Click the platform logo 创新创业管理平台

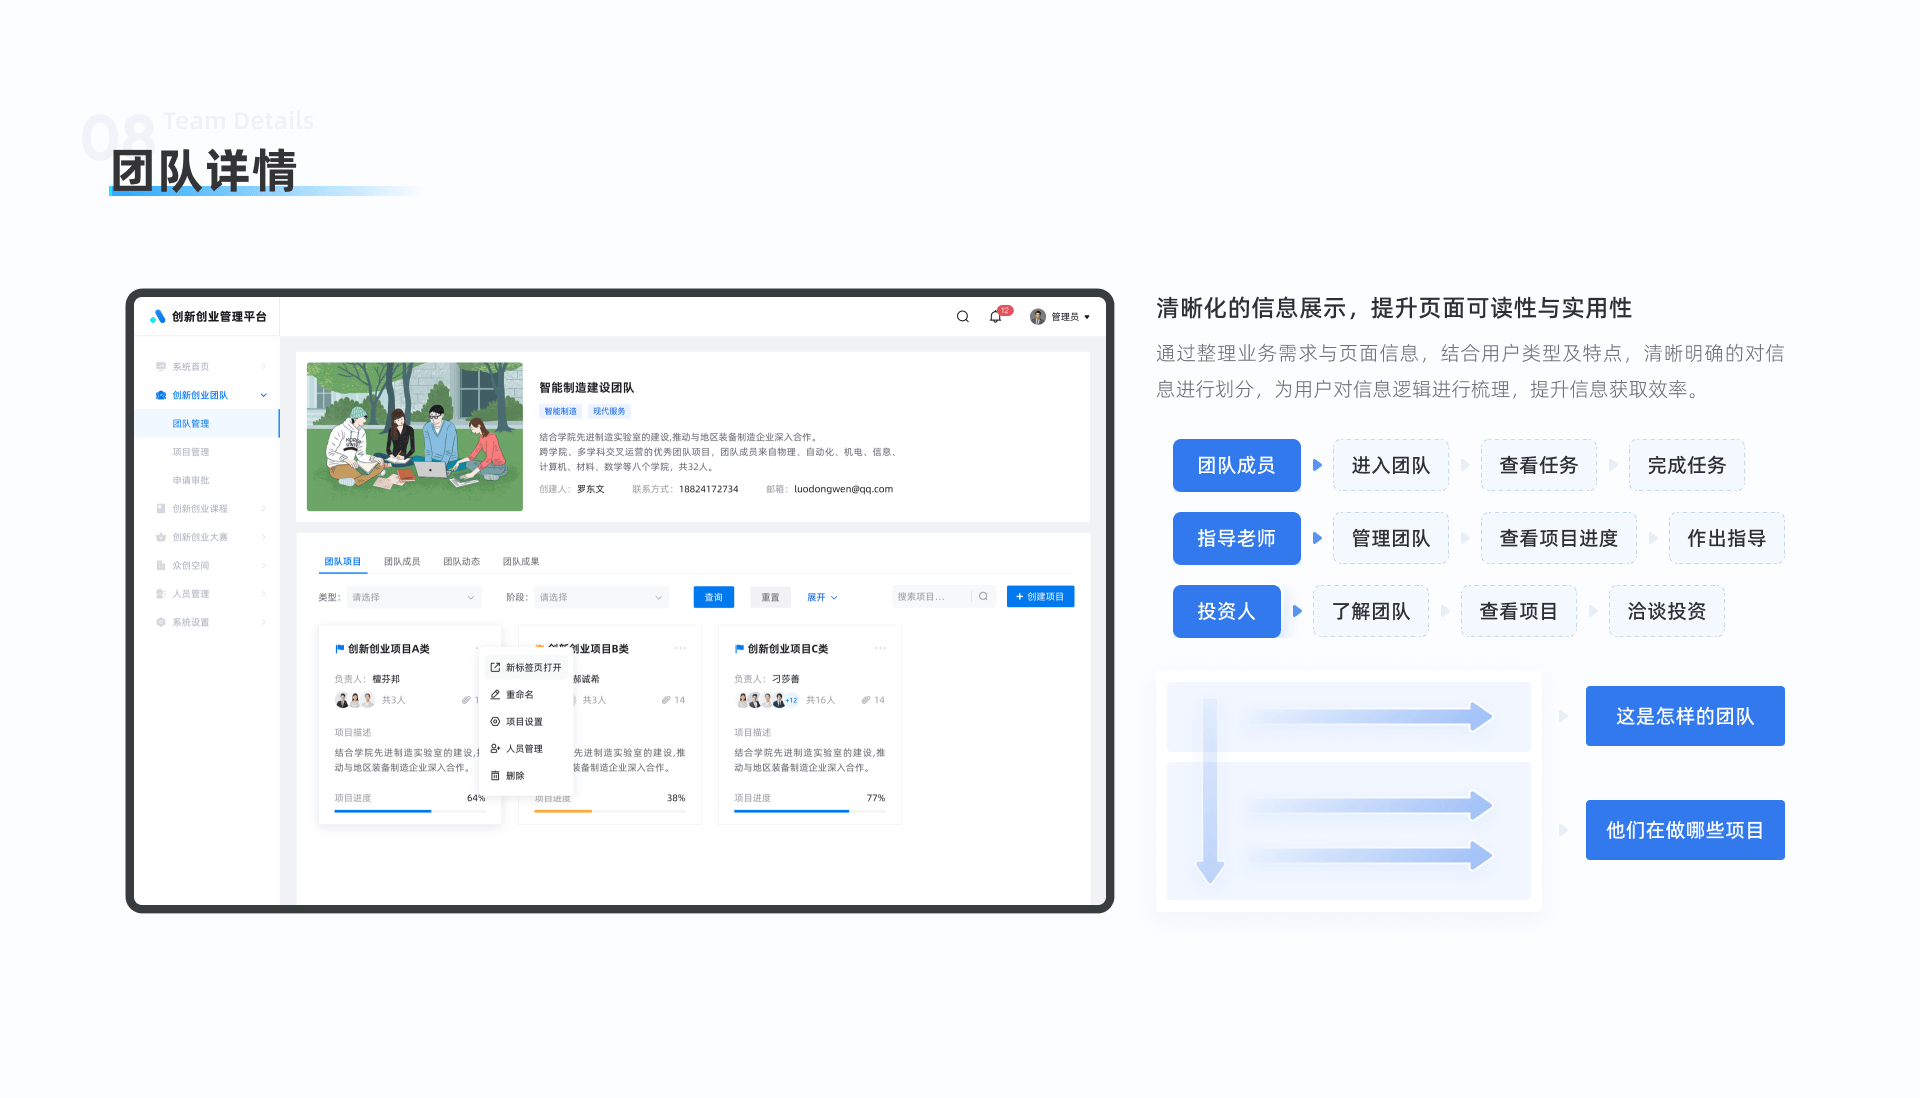[208, 317]
